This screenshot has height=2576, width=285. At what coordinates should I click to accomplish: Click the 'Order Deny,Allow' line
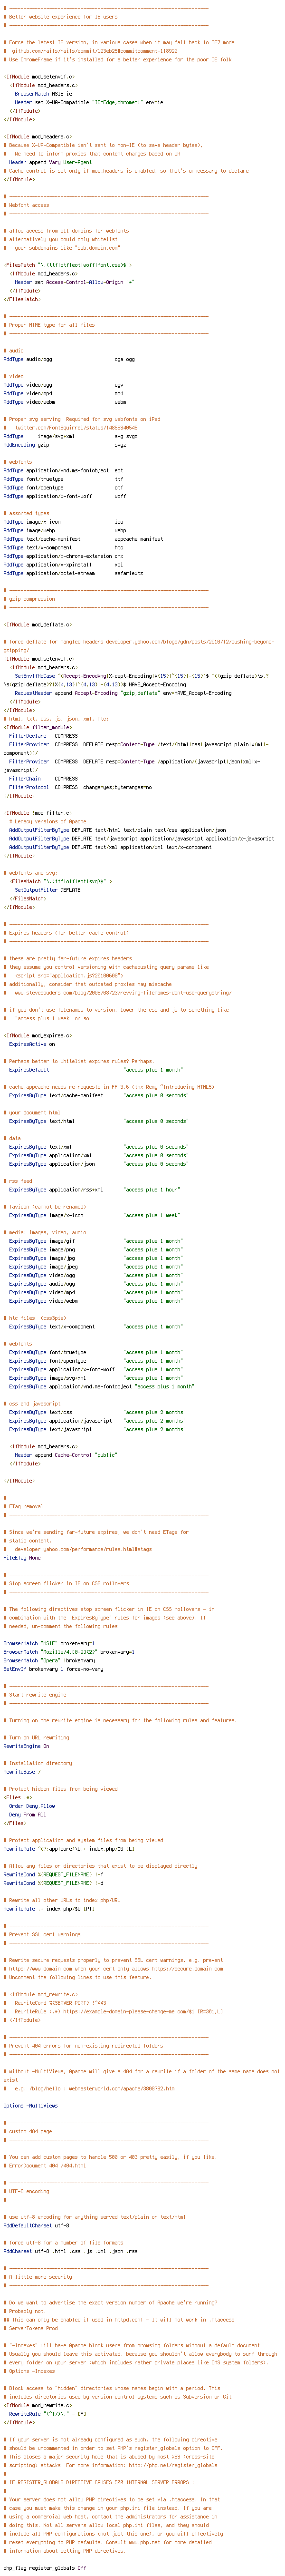tap(32, 1806)
